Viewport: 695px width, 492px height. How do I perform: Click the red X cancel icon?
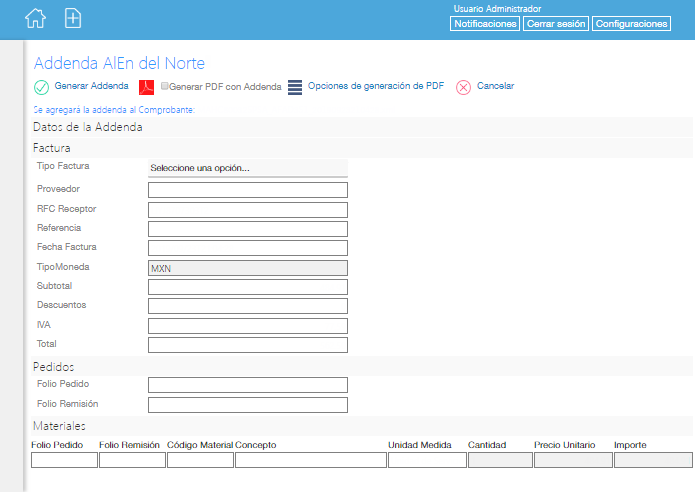(463, 87)
